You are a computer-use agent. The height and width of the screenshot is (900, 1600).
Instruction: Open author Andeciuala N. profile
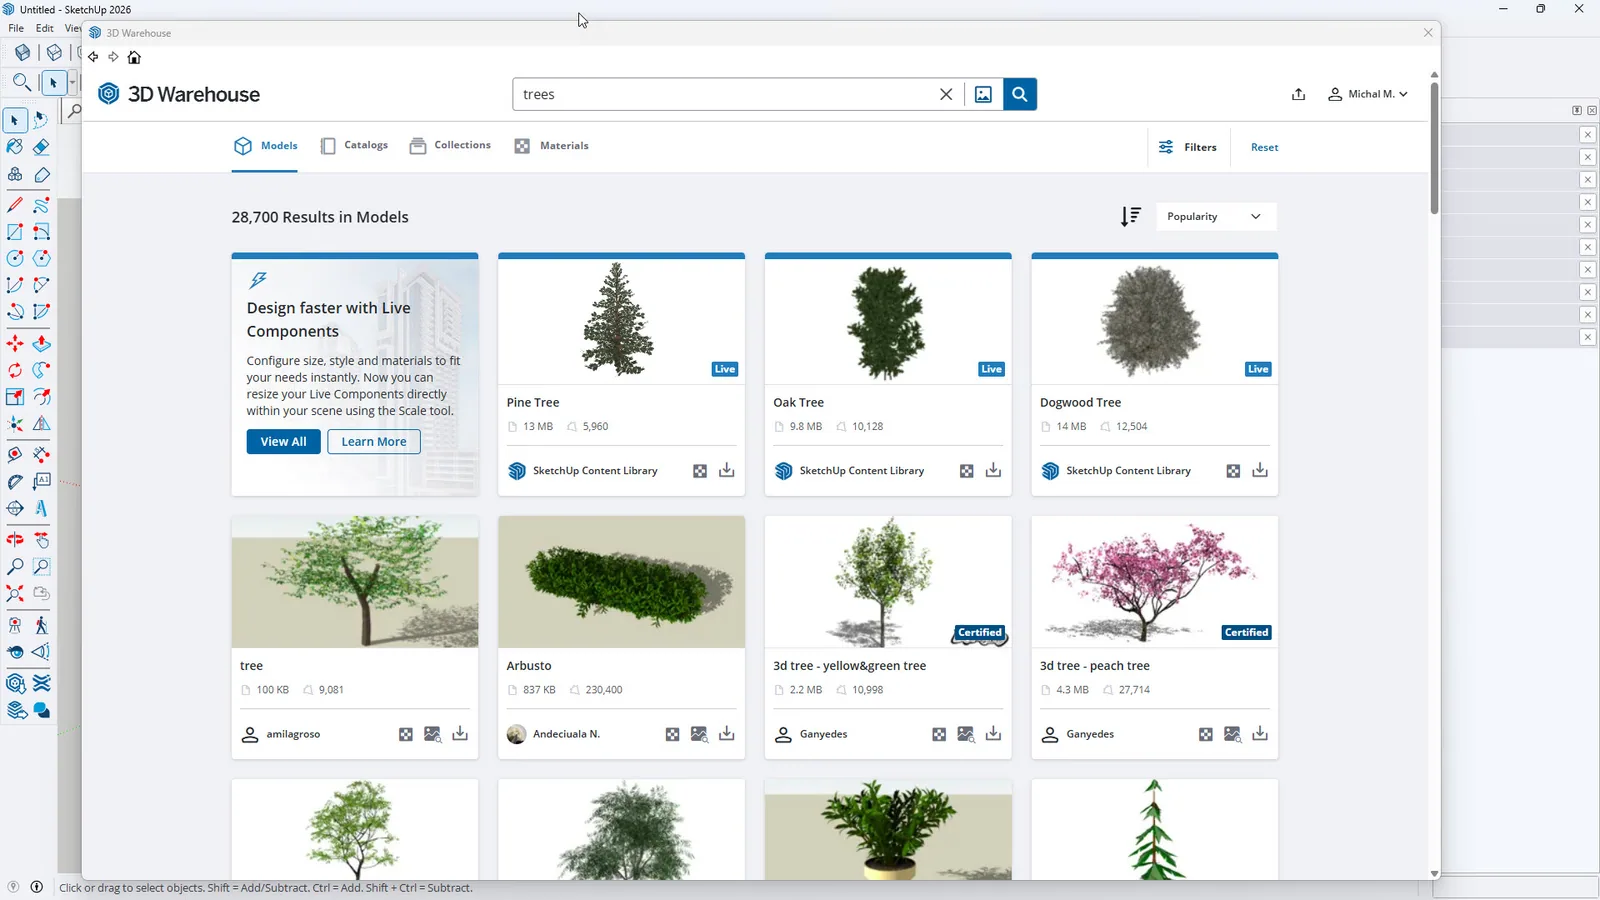(566, 734)
